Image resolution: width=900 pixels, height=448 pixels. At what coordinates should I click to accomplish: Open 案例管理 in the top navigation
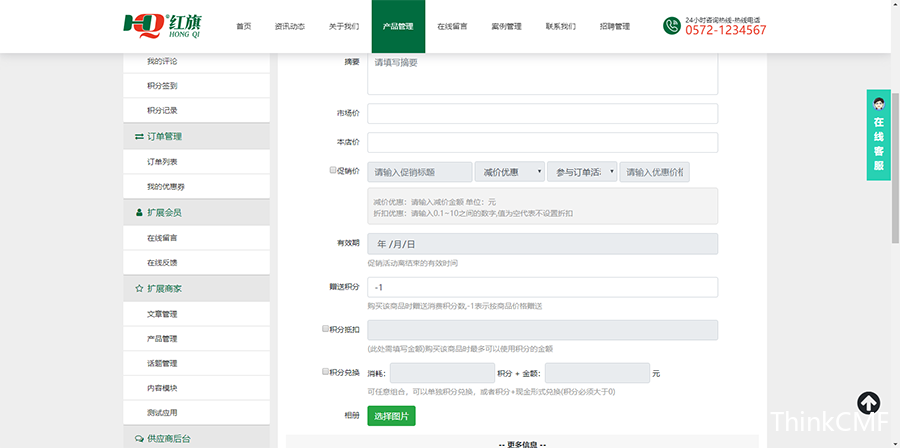click(x=506, y=26)
